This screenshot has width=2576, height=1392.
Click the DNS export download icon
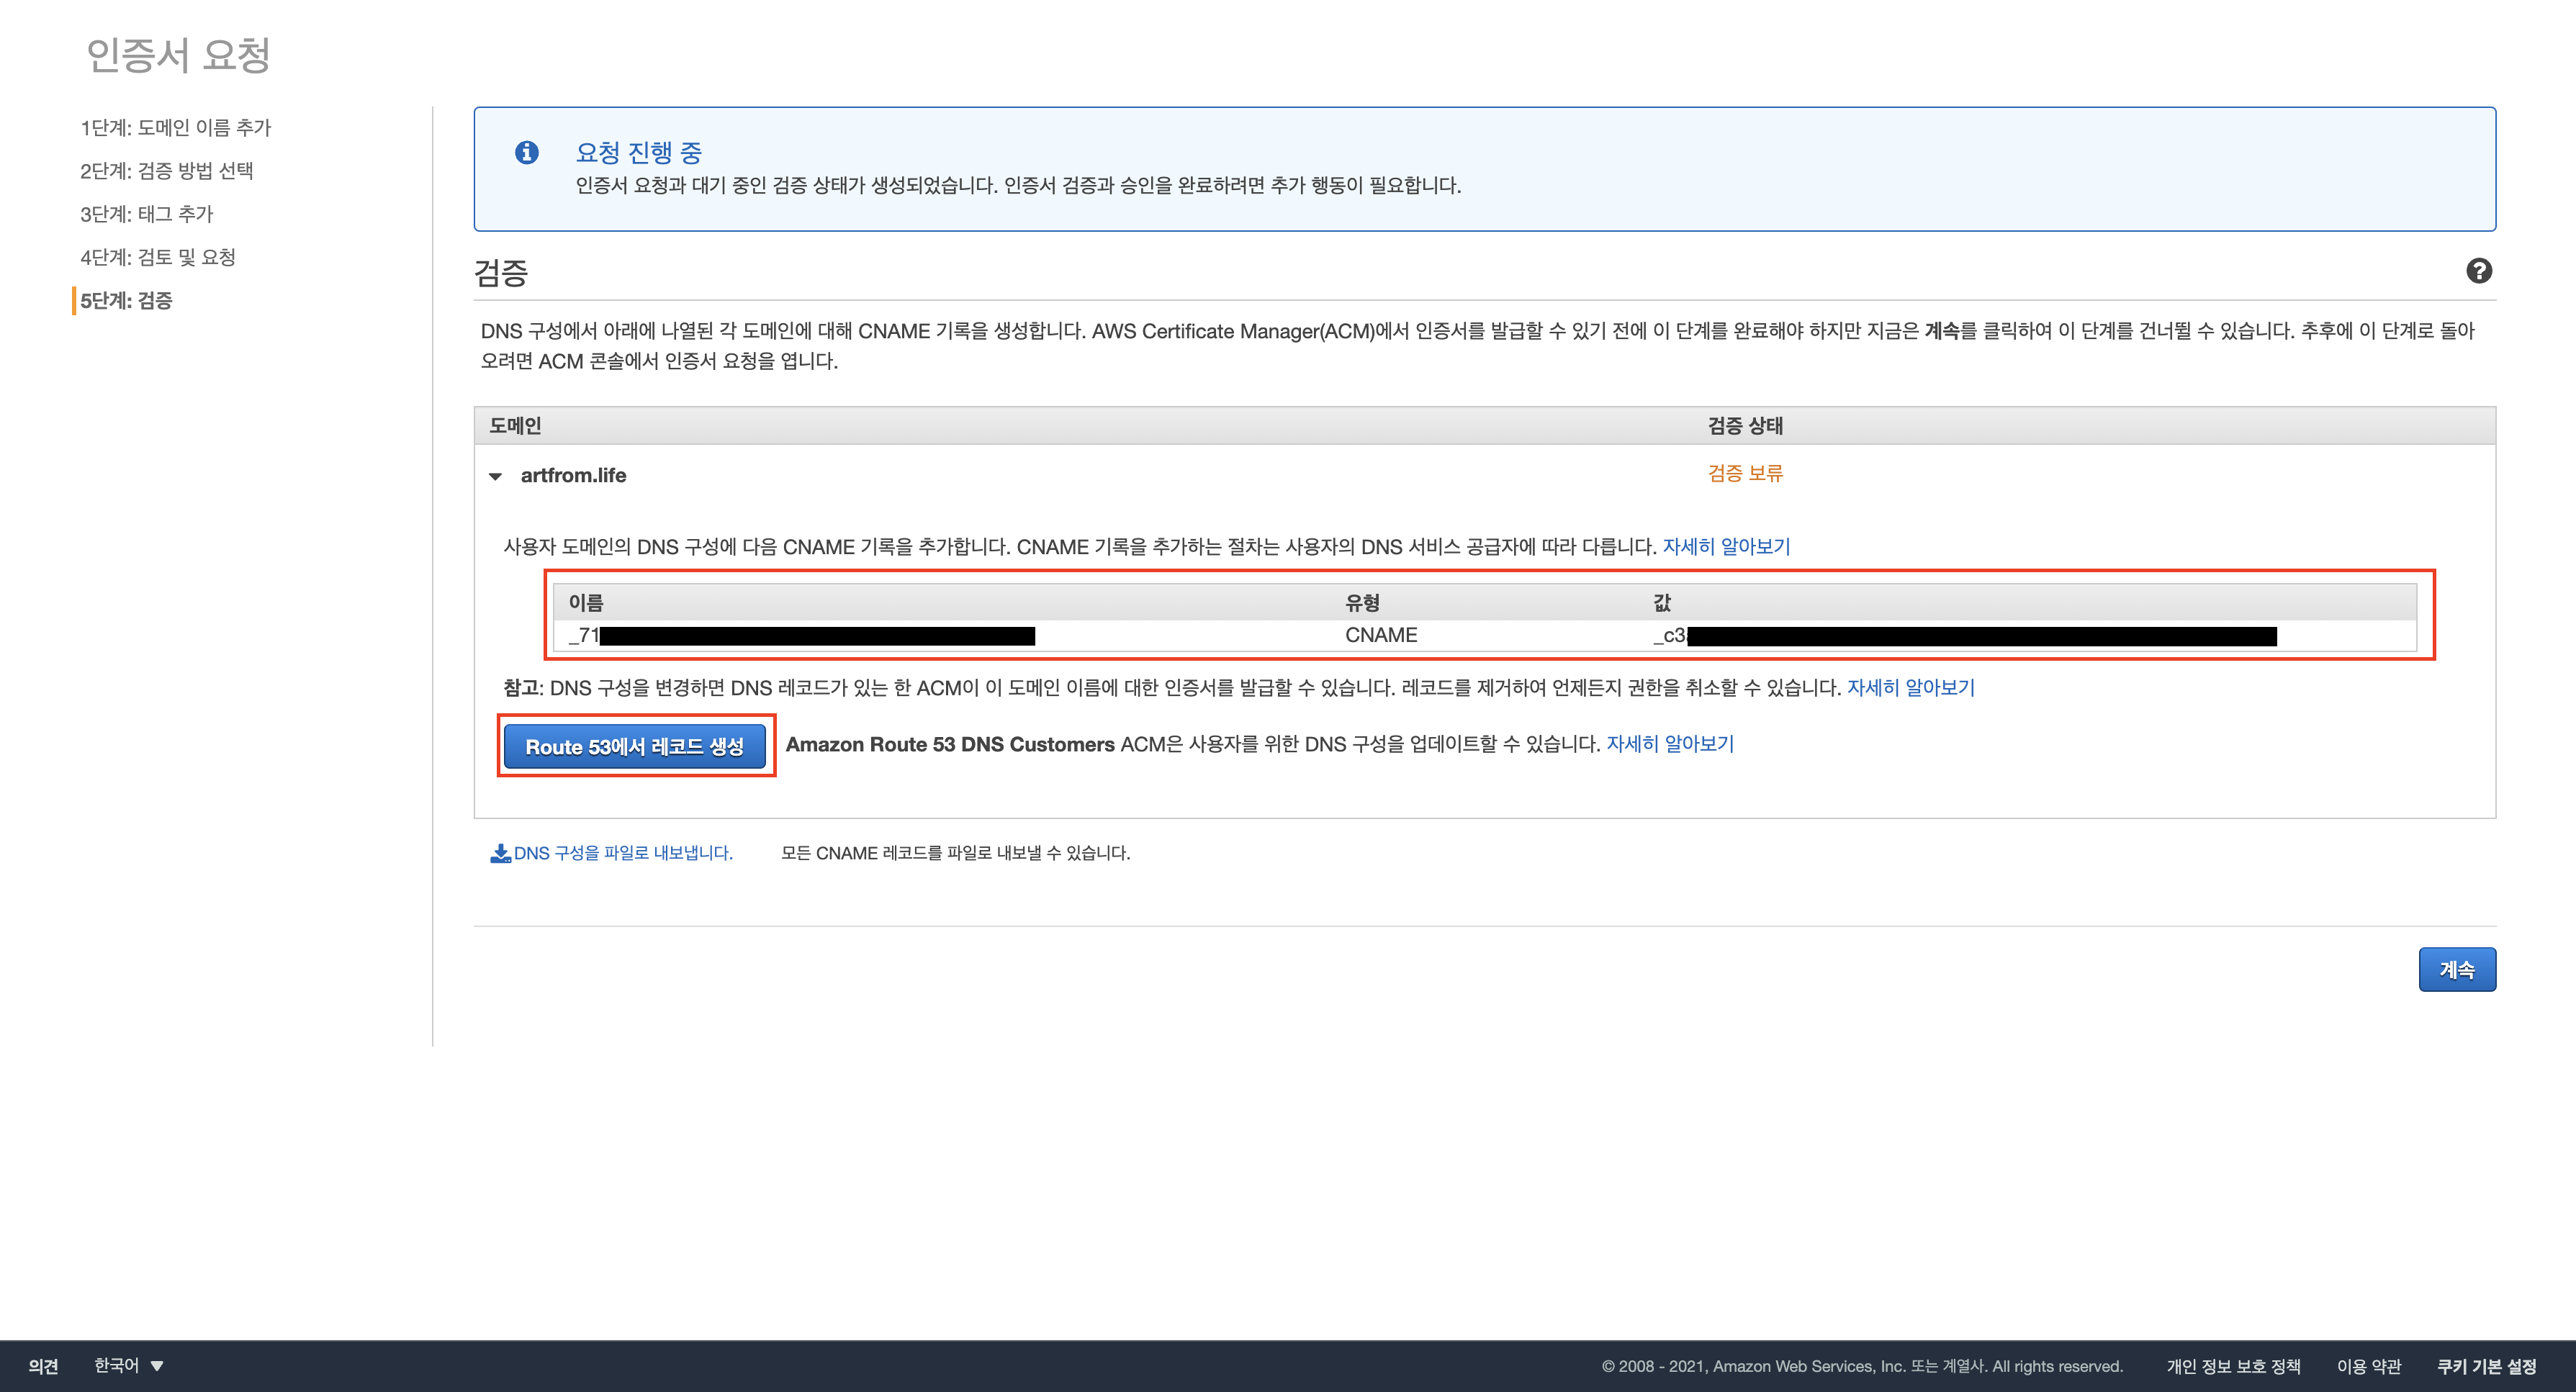(x=500, y=853)
